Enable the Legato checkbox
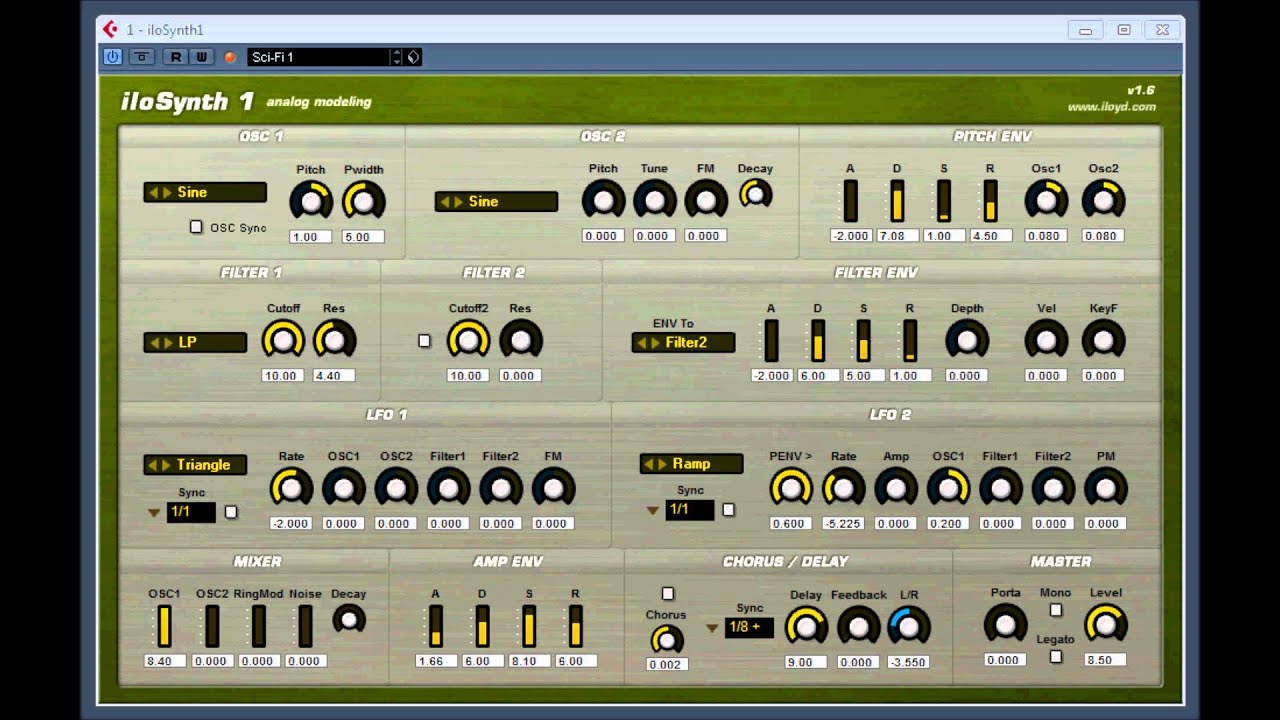The image size is (1280, 720). [x=1055, y=657]
